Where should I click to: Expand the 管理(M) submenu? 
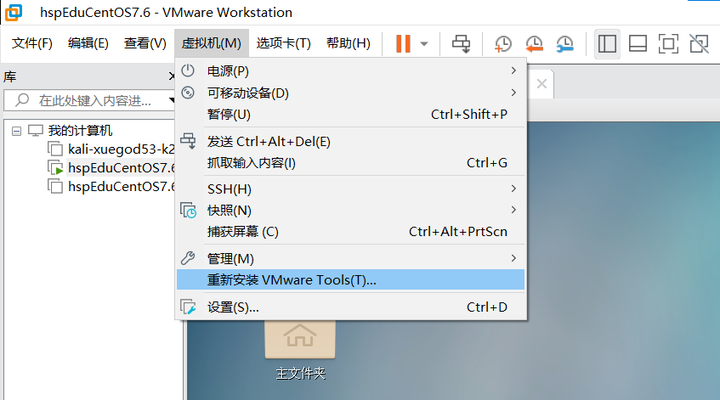click(350, 259)
